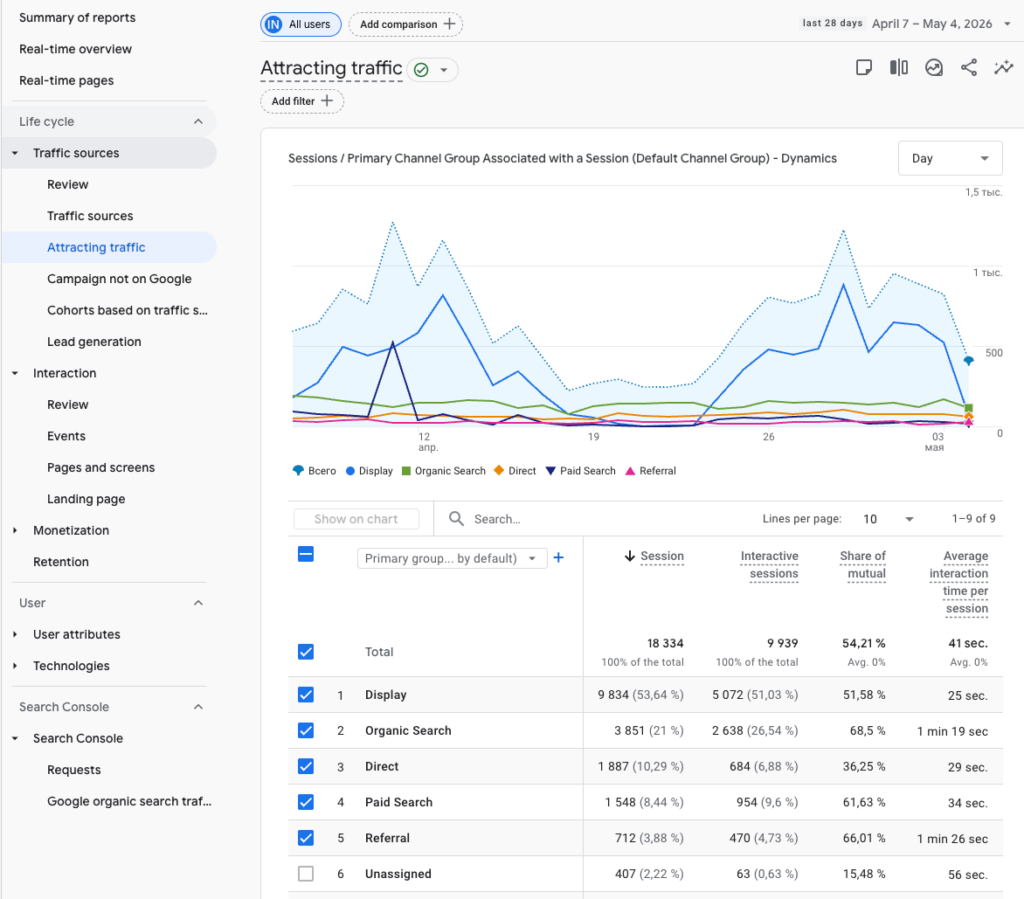The height and width of the screenshot is (899, 1024).
Task: Collapse the Life cycle section
Action: (199, 121)
